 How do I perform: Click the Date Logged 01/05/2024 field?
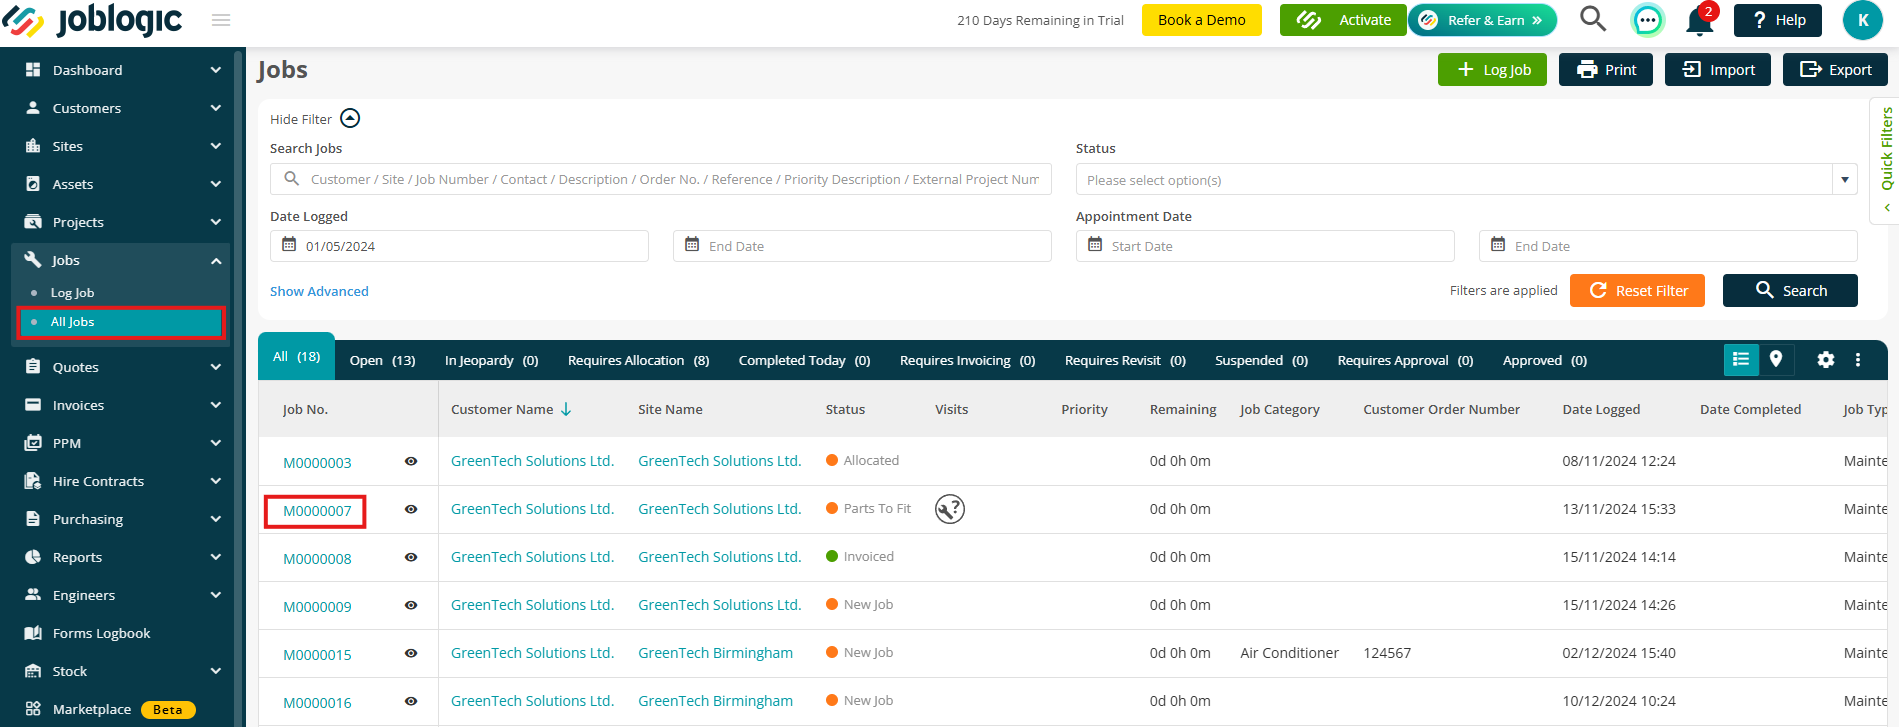(459, 246)
